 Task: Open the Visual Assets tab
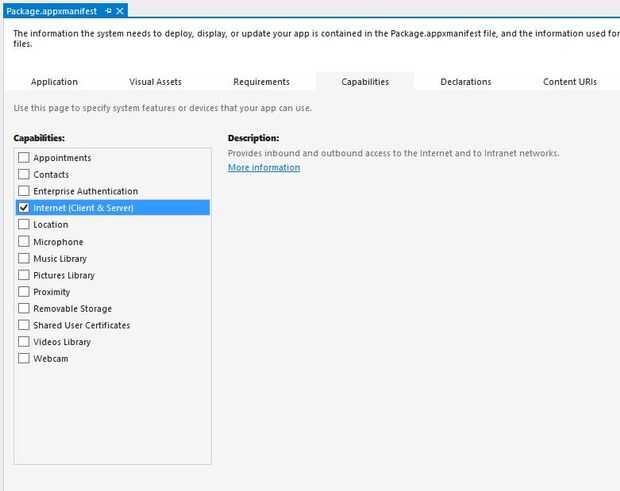pyautogui.click(x=155, y=82)
